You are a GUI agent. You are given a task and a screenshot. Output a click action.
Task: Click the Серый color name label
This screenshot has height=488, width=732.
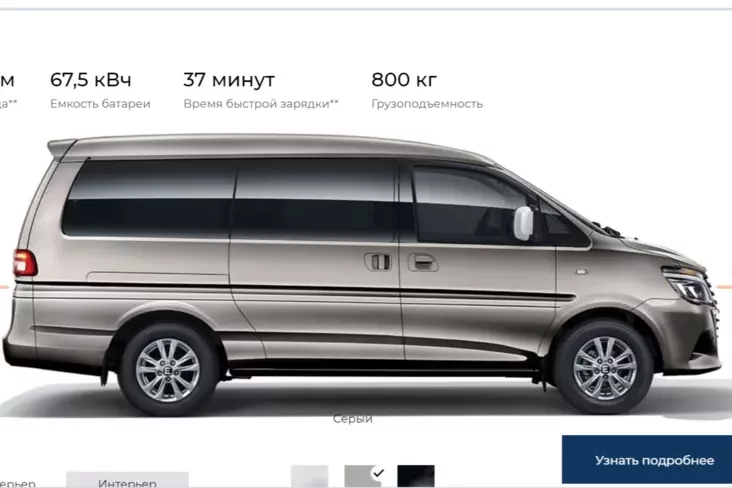tap(352, 419)
